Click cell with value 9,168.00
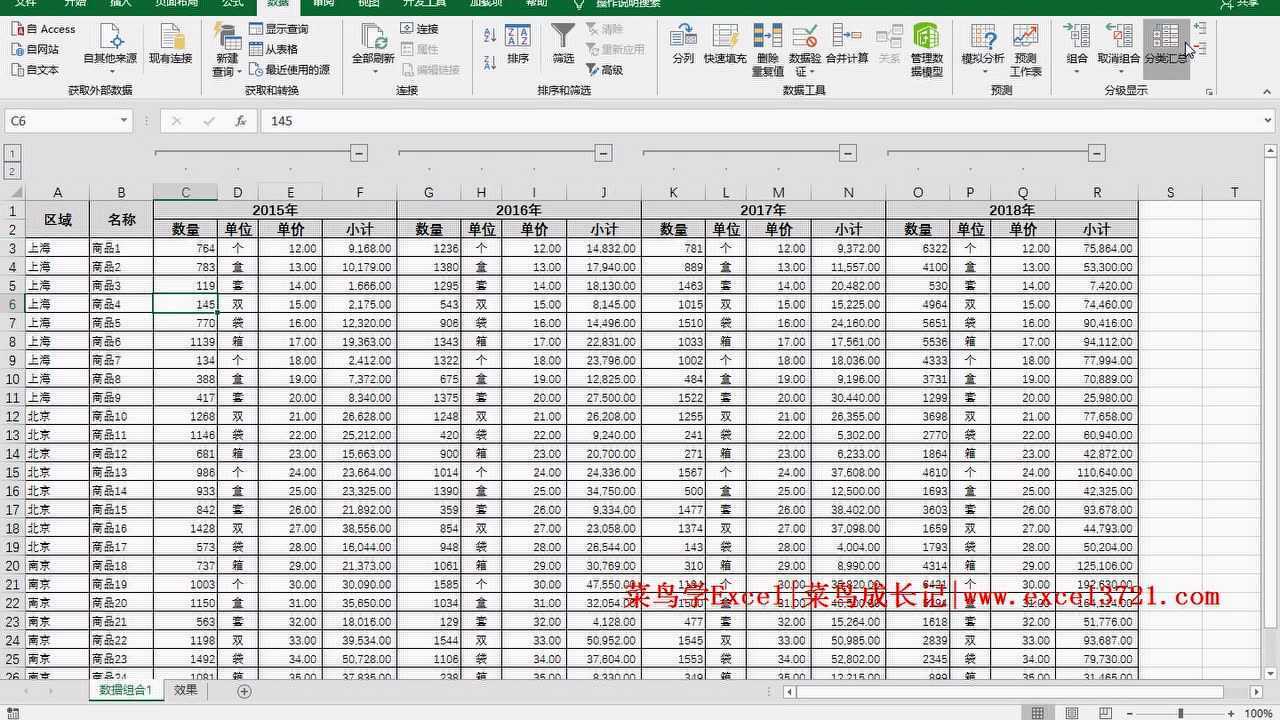1280x720 pixels. 359,248
